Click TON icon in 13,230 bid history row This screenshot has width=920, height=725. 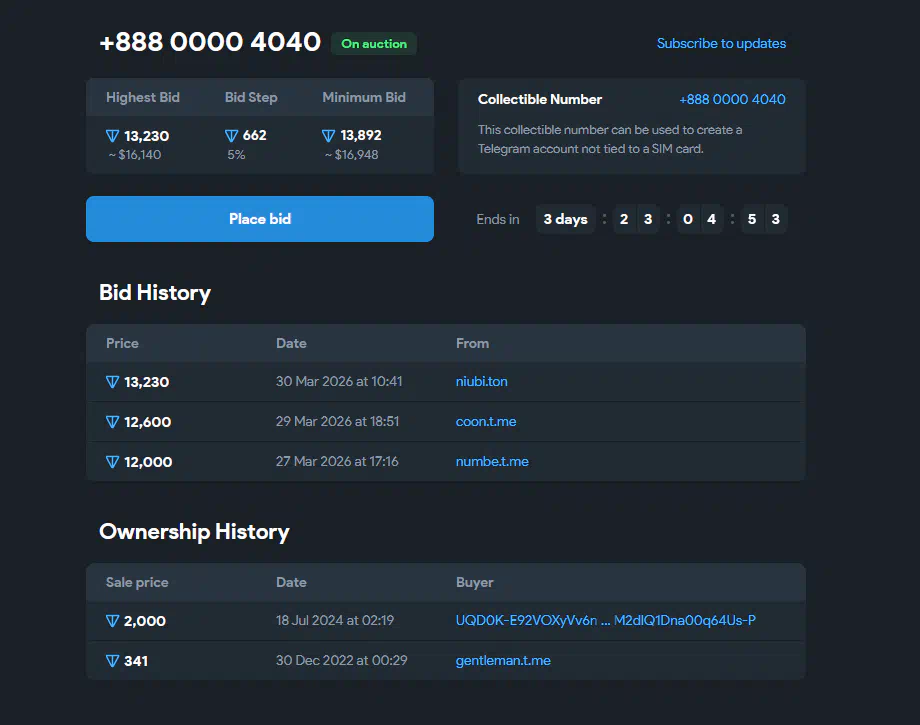(x=113, y=382)
